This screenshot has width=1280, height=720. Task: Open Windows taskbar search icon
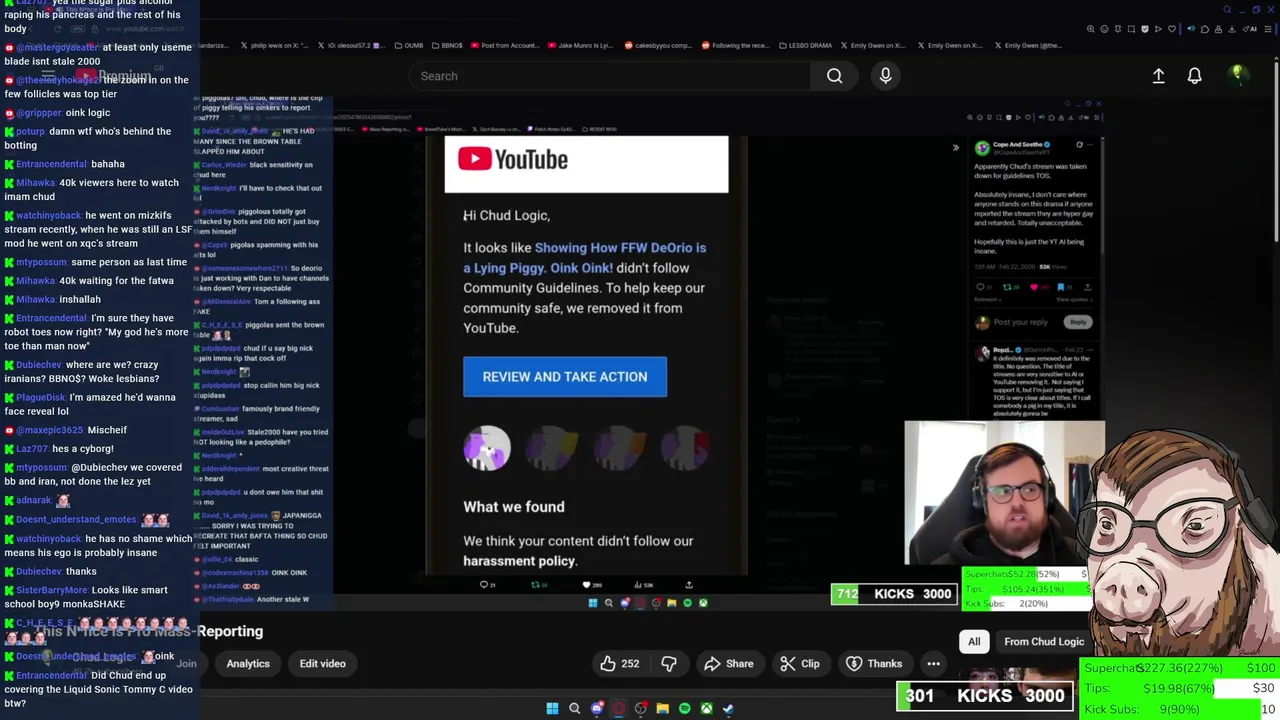point(574,708)
